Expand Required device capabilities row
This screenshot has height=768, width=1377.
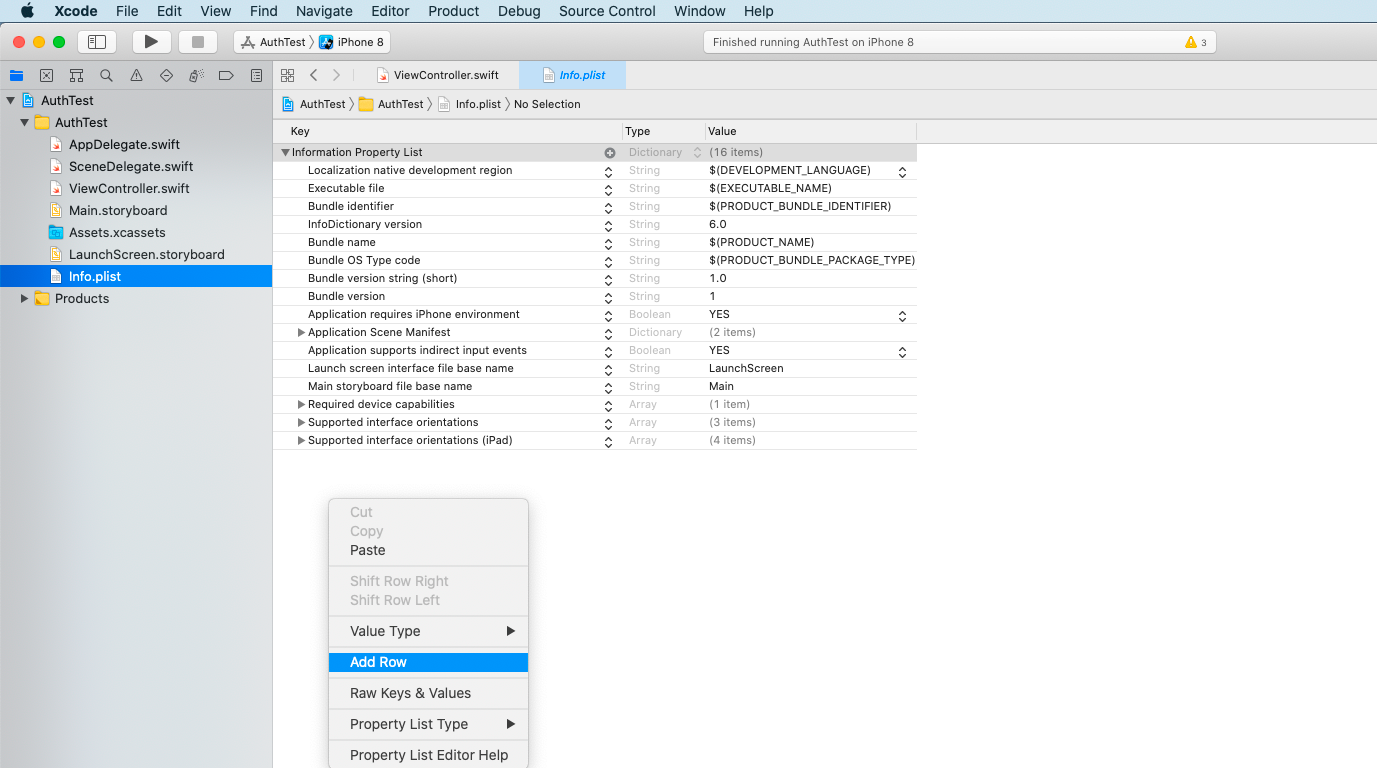[301, 404]
